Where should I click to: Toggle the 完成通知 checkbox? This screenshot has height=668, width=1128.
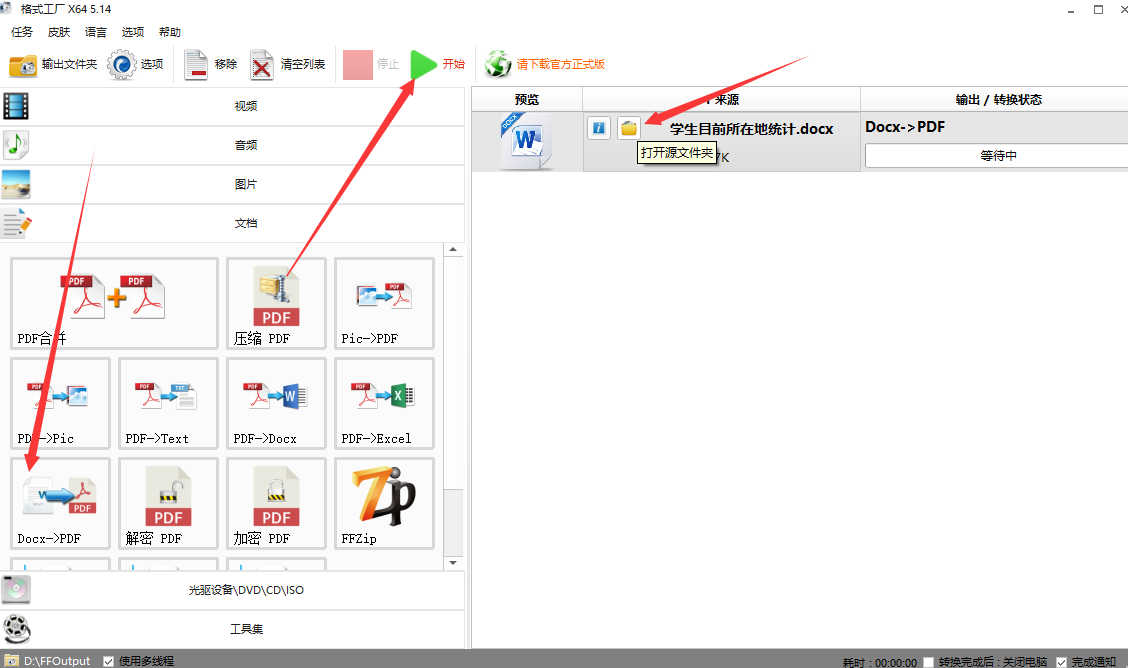pyautogui.click(x=1061, y=662)
